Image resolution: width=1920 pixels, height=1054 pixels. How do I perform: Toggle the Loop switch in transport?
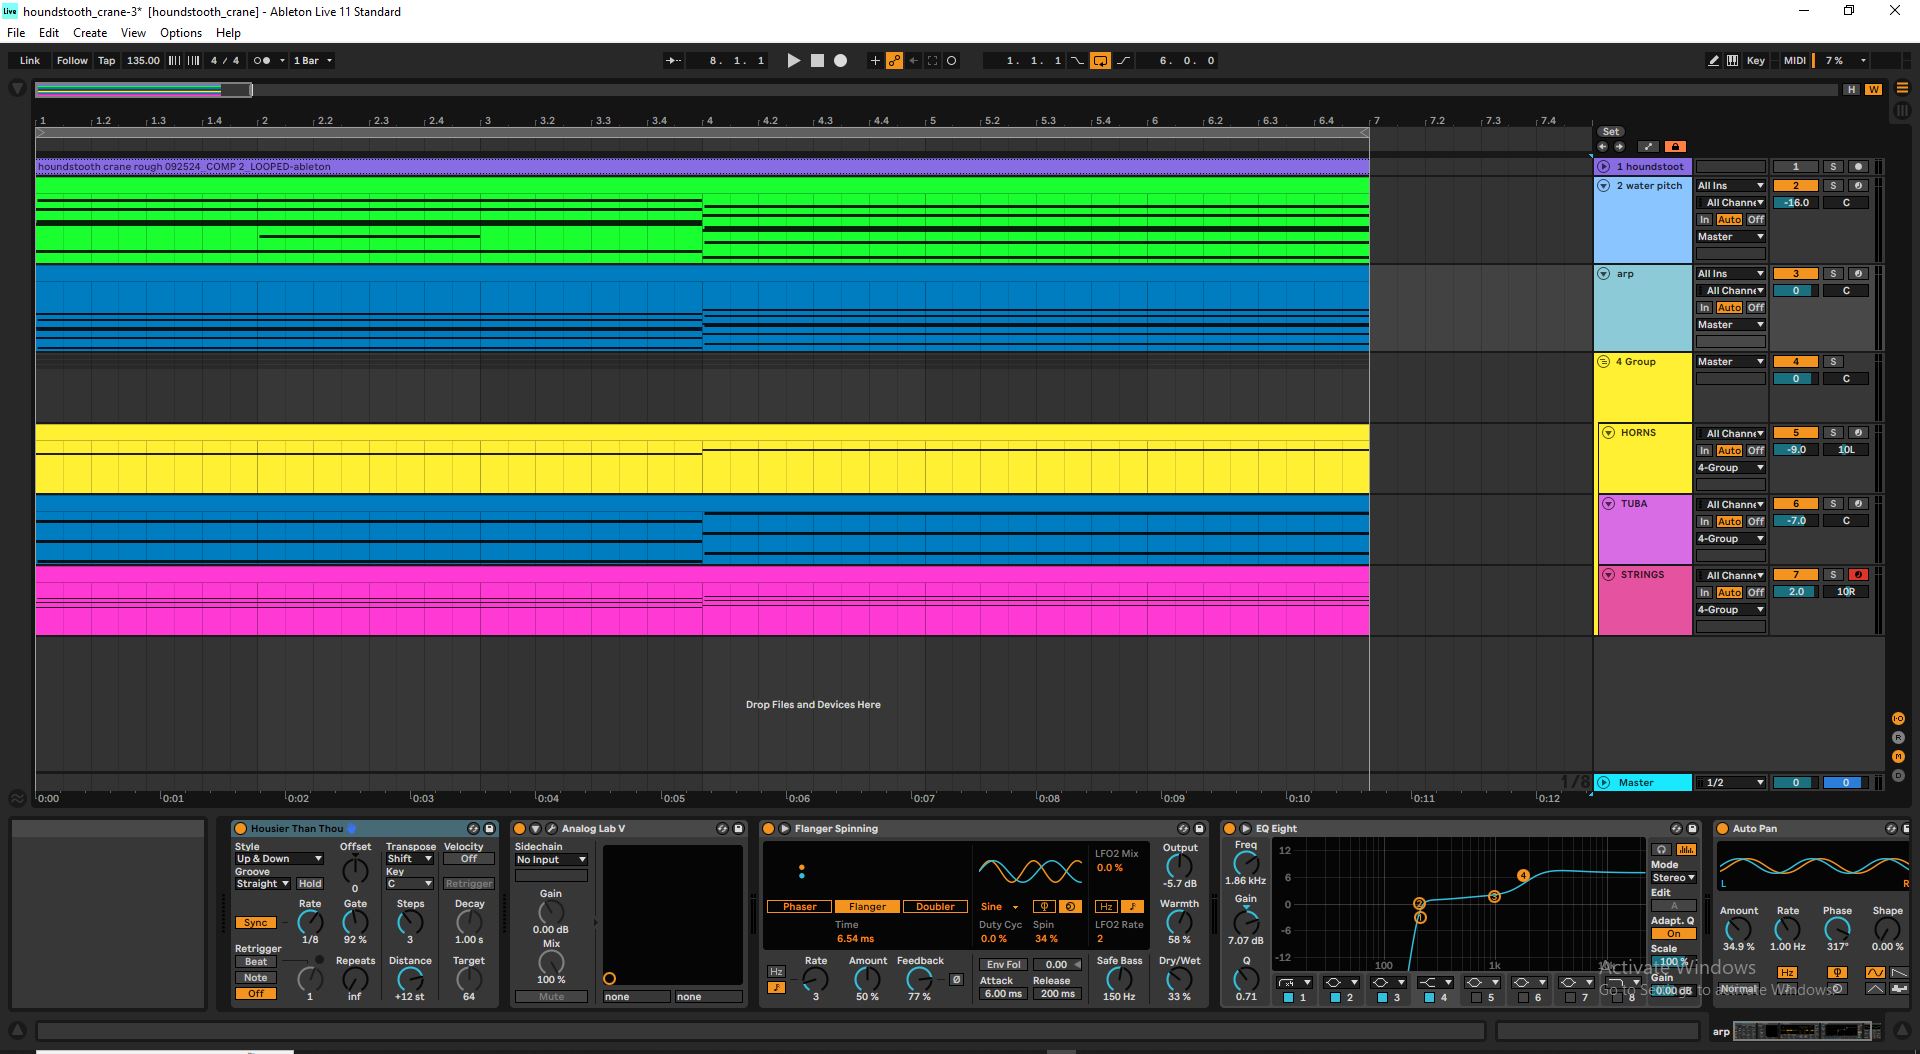pyautogui.click(x=1100, y=61)
